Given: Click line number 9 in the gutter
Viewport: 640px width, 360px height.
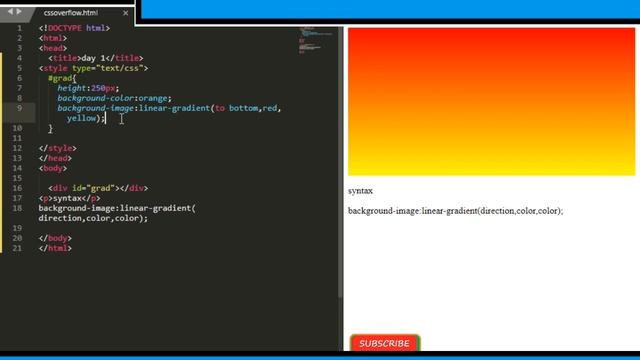Looking at the screenshot, I should point(19,108).
